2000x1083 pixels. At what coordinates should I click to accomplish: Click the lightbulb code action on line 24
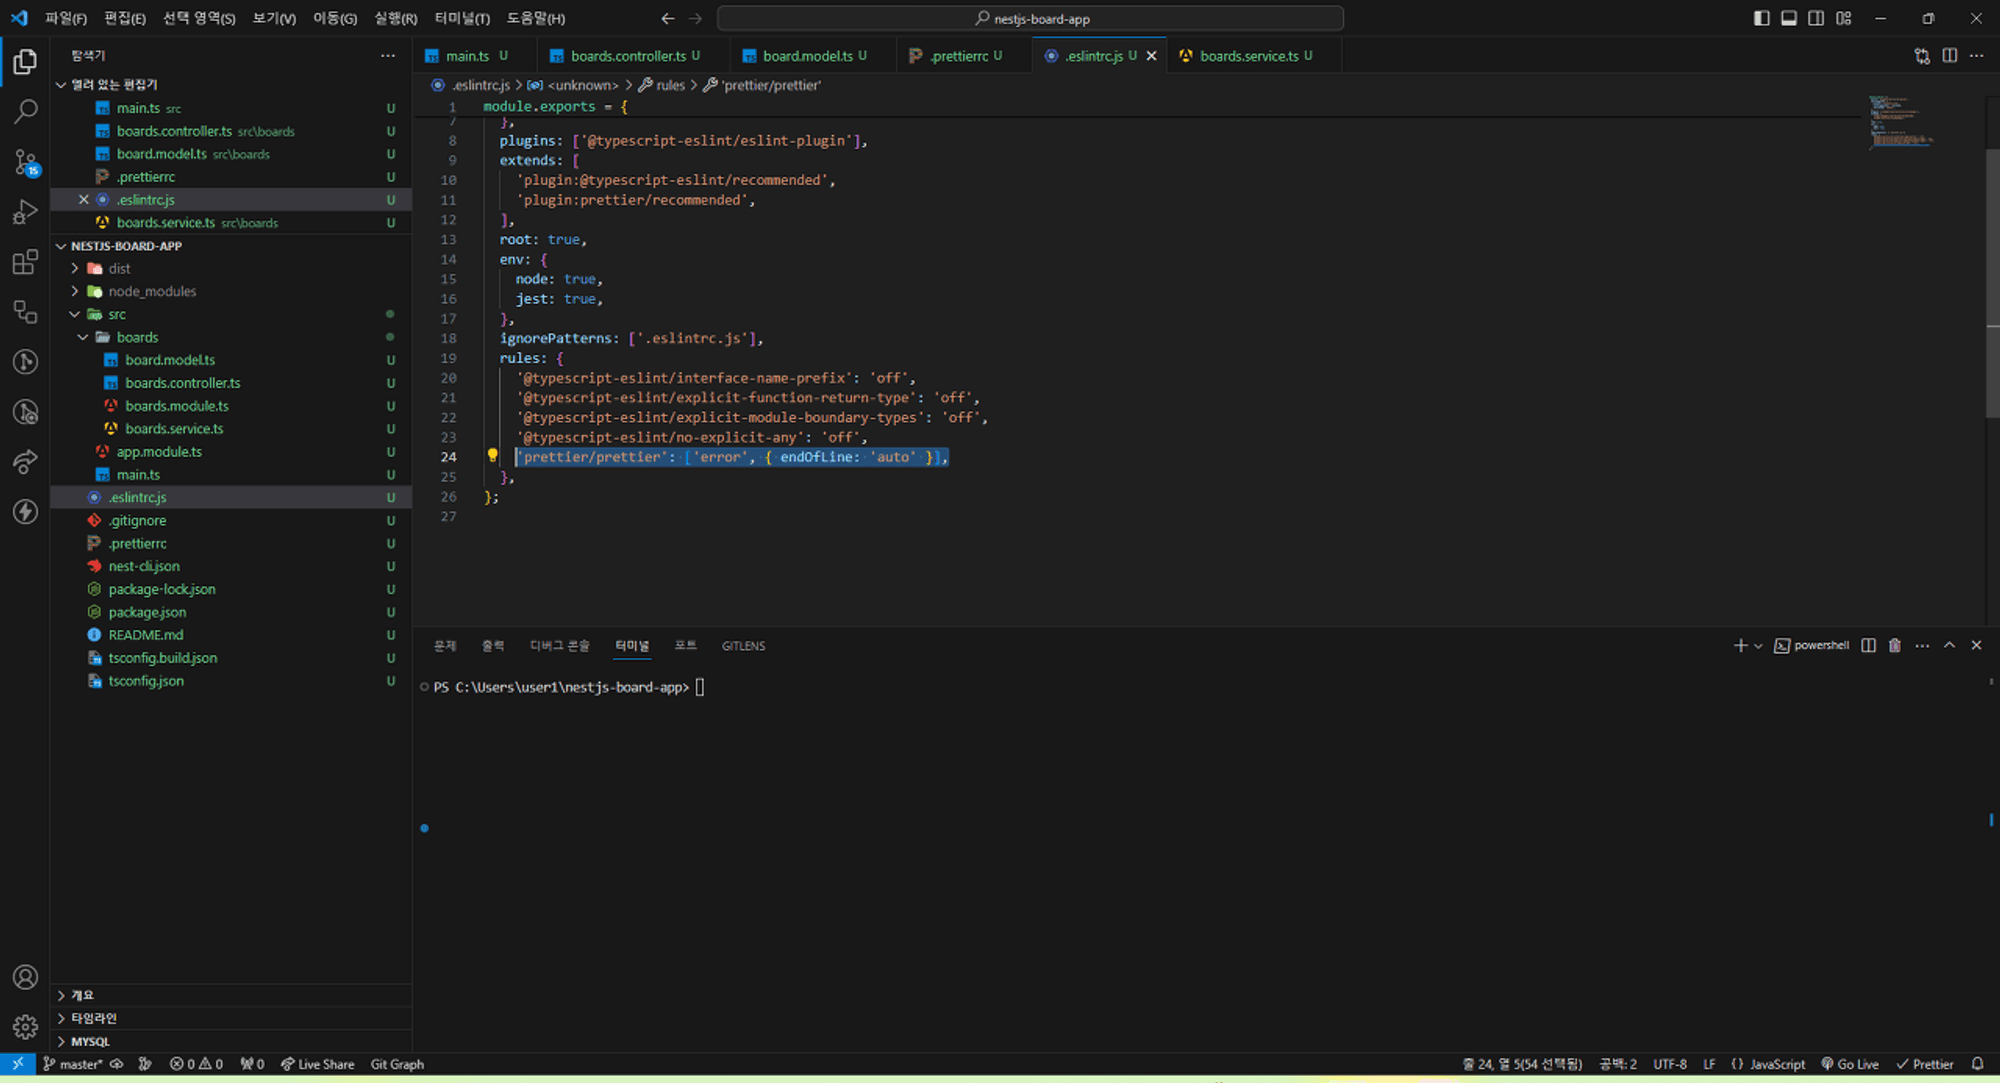pyautogui.click(x=492, y=456)
